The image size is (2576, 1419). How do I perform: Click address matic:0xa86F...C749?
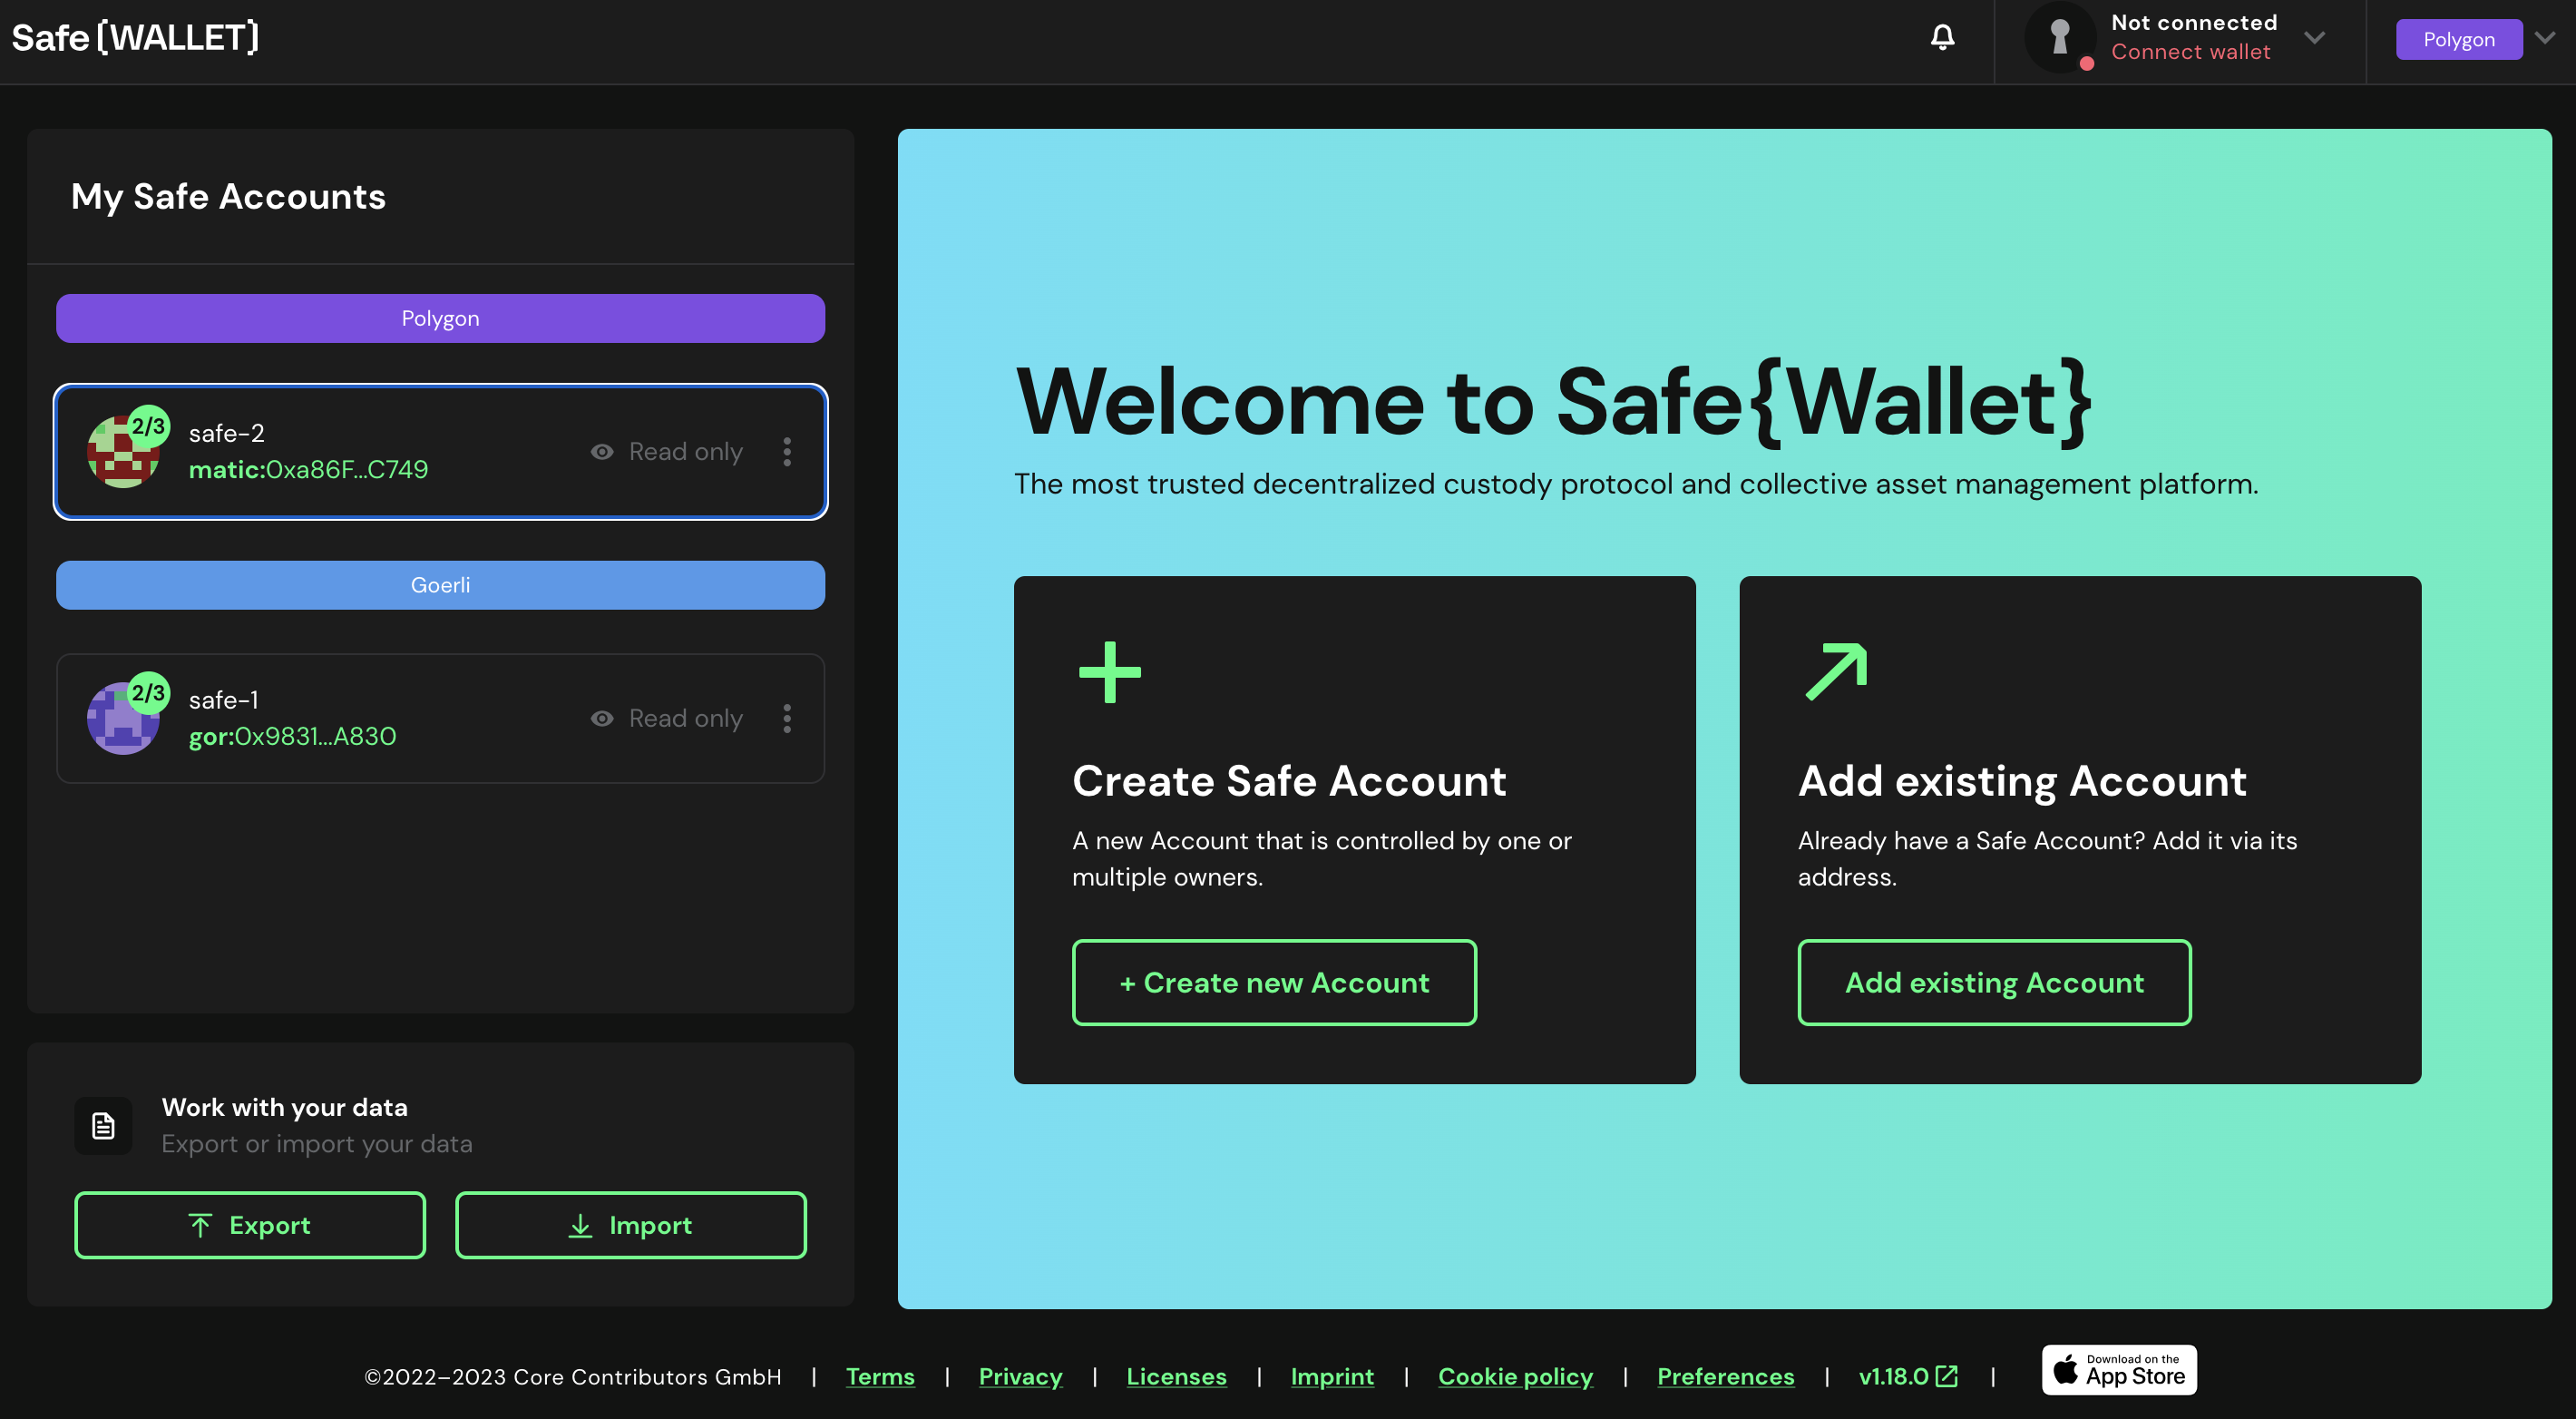point(308,470)
